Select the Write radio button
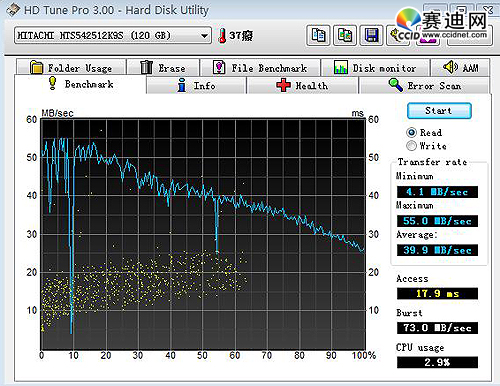The width and height of the screenshot is (500, 386). pyautogui.click(x=411, y=146)
